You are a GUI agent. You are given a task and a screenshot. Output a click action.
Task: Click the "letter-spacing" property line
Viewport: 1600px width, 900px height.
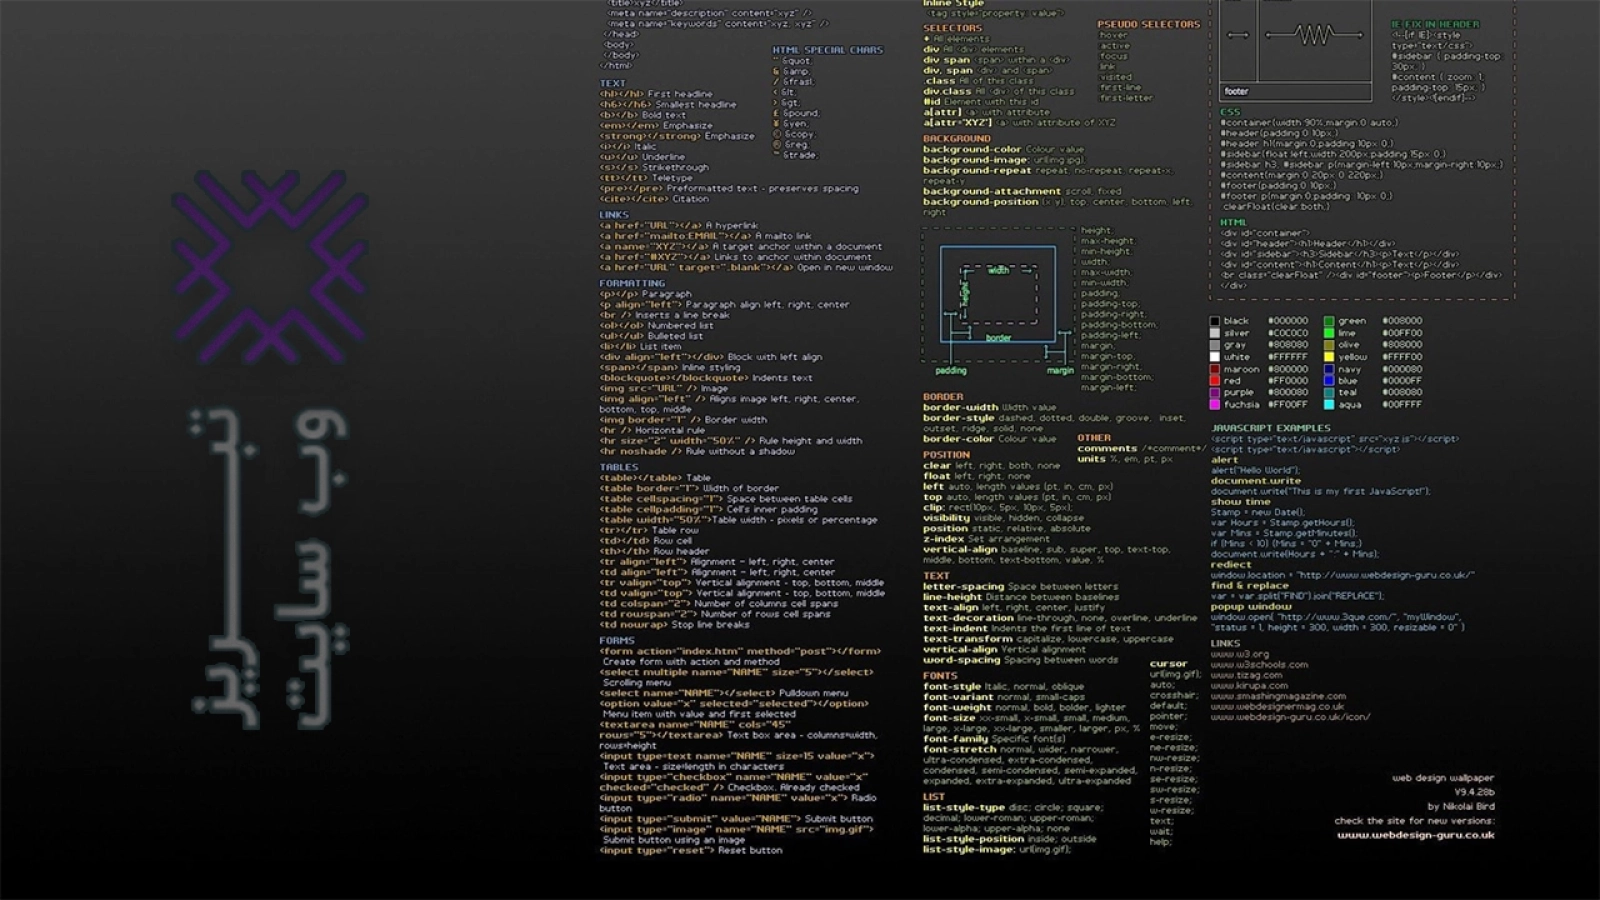tap(1020, 587)
